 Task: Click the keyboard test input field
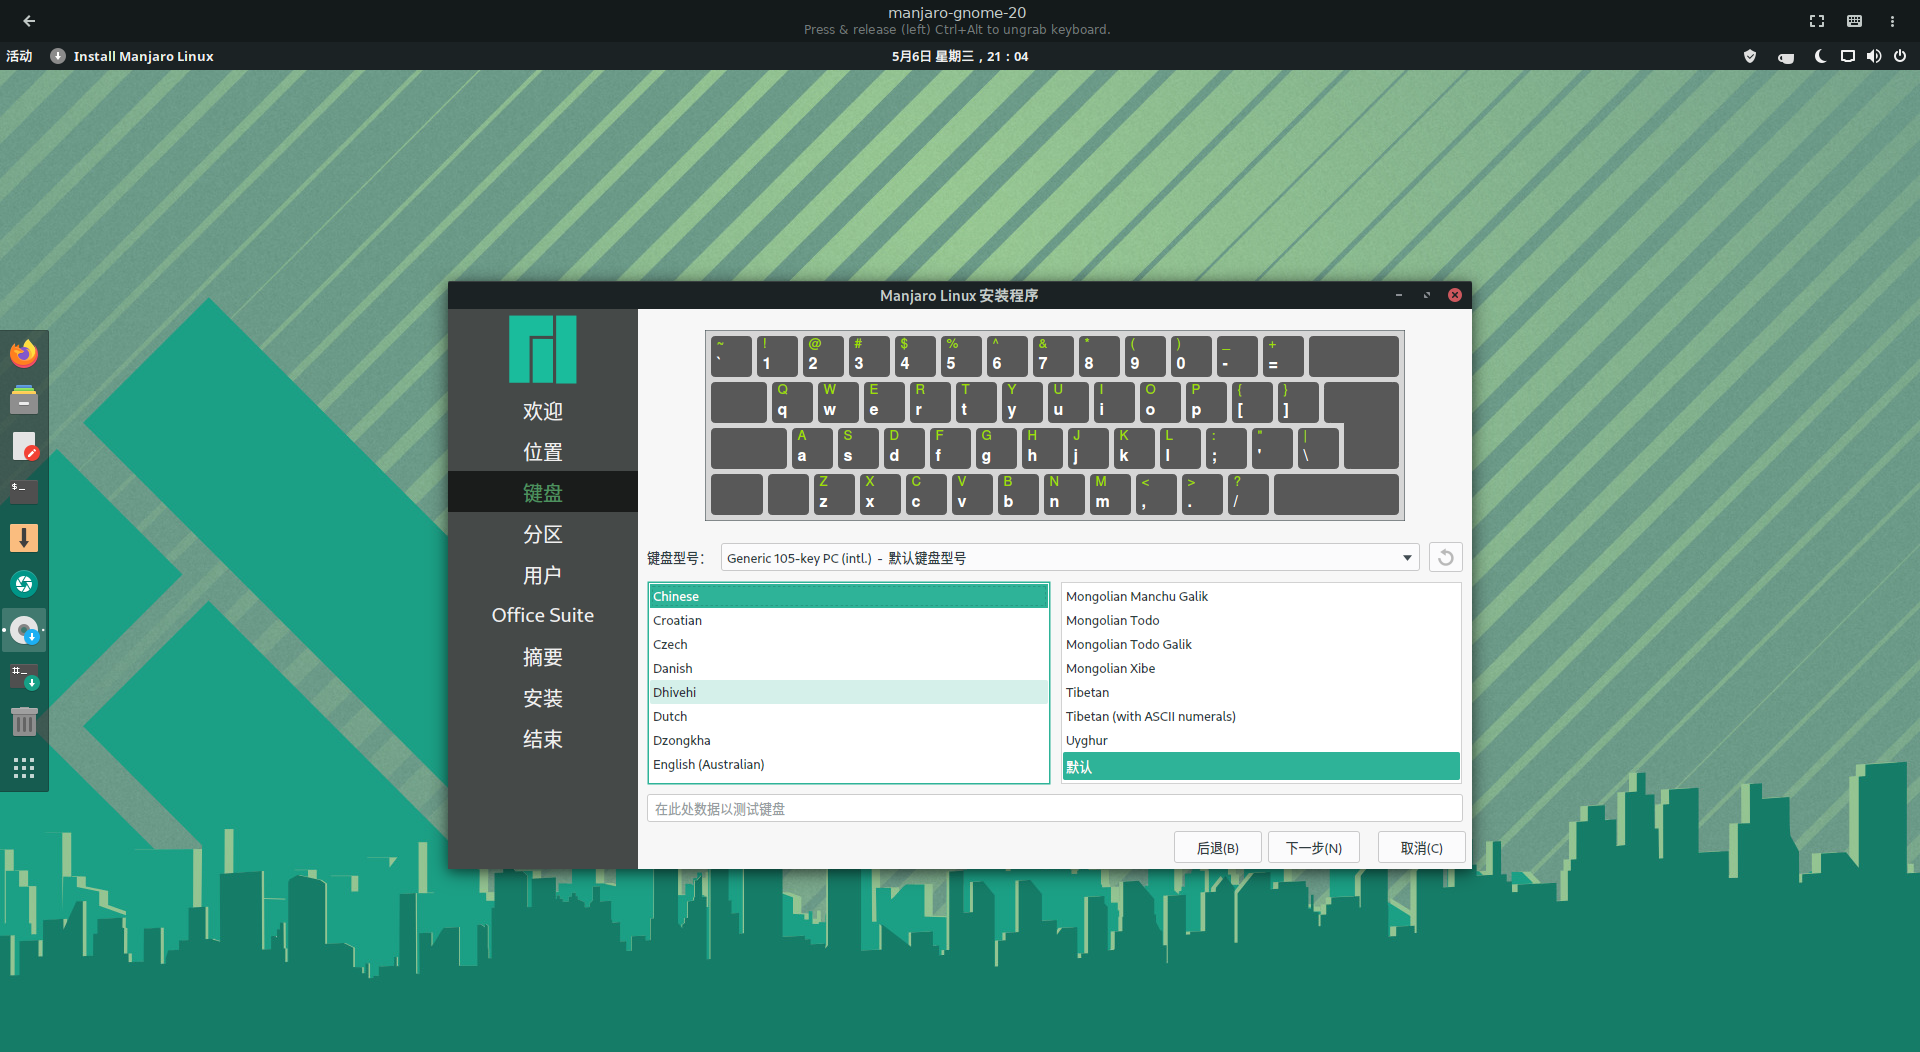click(1055, 809)
